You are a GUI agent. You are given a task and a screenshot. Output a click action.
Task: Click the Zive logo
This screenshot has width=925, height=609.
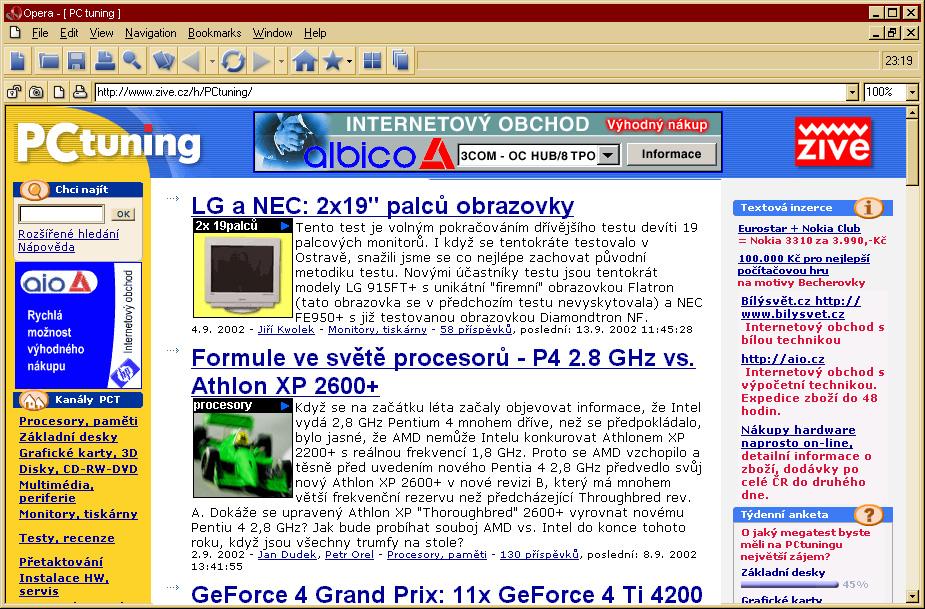(x=832, y=142)
